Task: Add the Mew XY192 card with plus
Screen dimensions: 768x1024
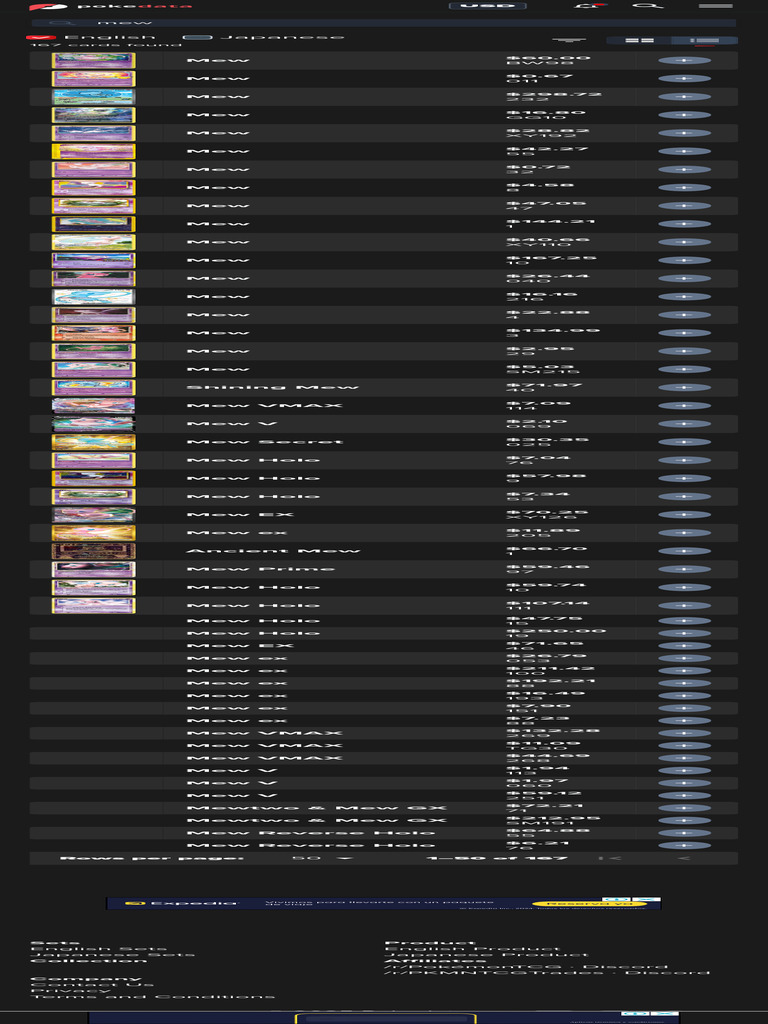Action: point(684,133)
